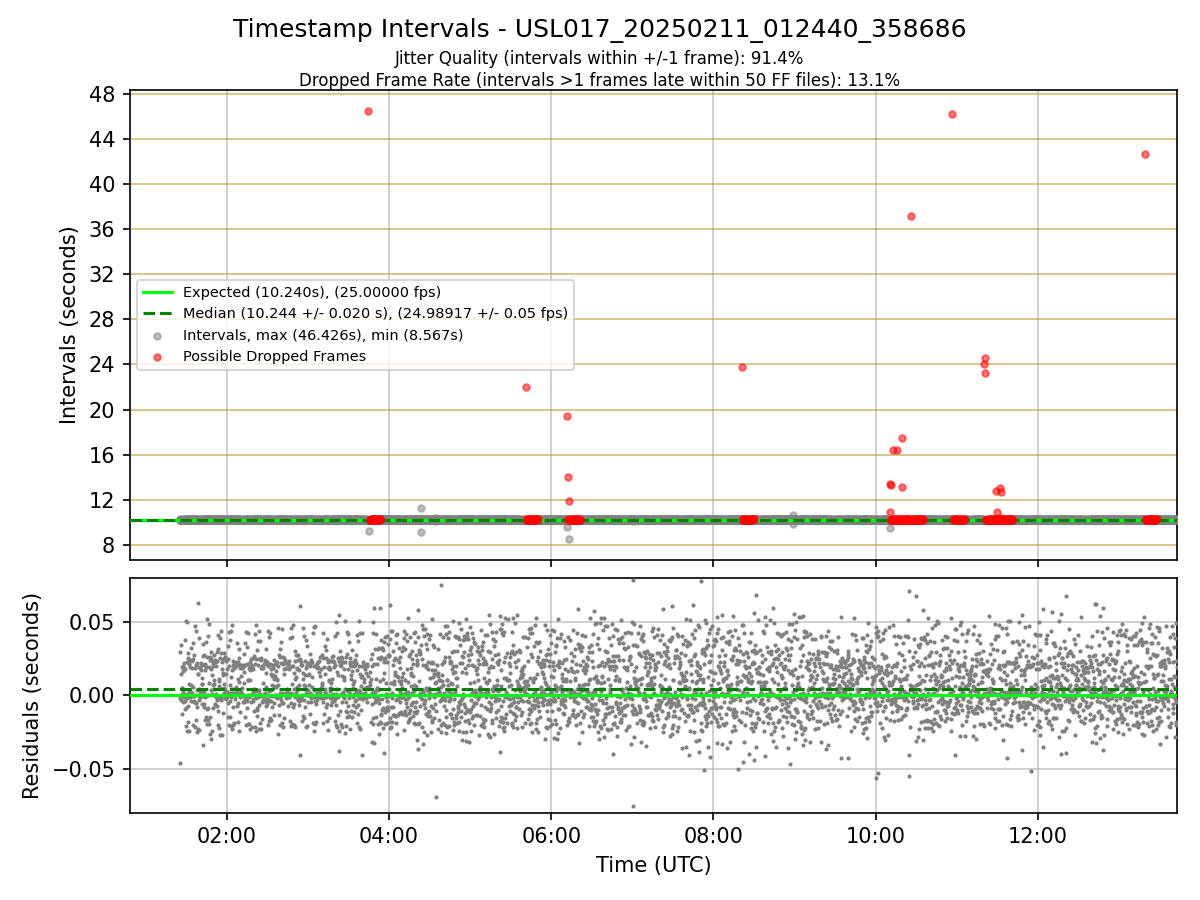Click the 10:00 x-axis tick label

(x=876, y=836)
